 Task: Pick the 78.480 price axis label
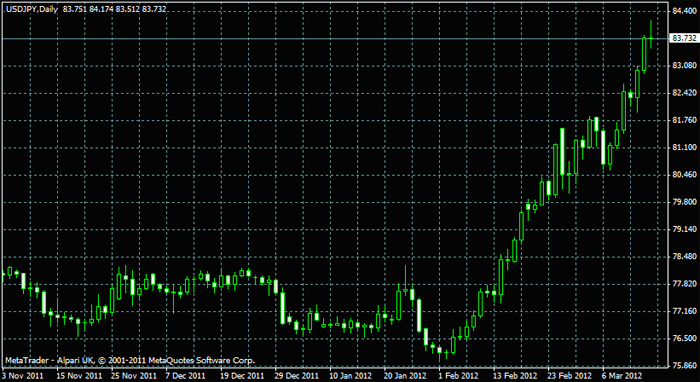click(x=683, y=257)
